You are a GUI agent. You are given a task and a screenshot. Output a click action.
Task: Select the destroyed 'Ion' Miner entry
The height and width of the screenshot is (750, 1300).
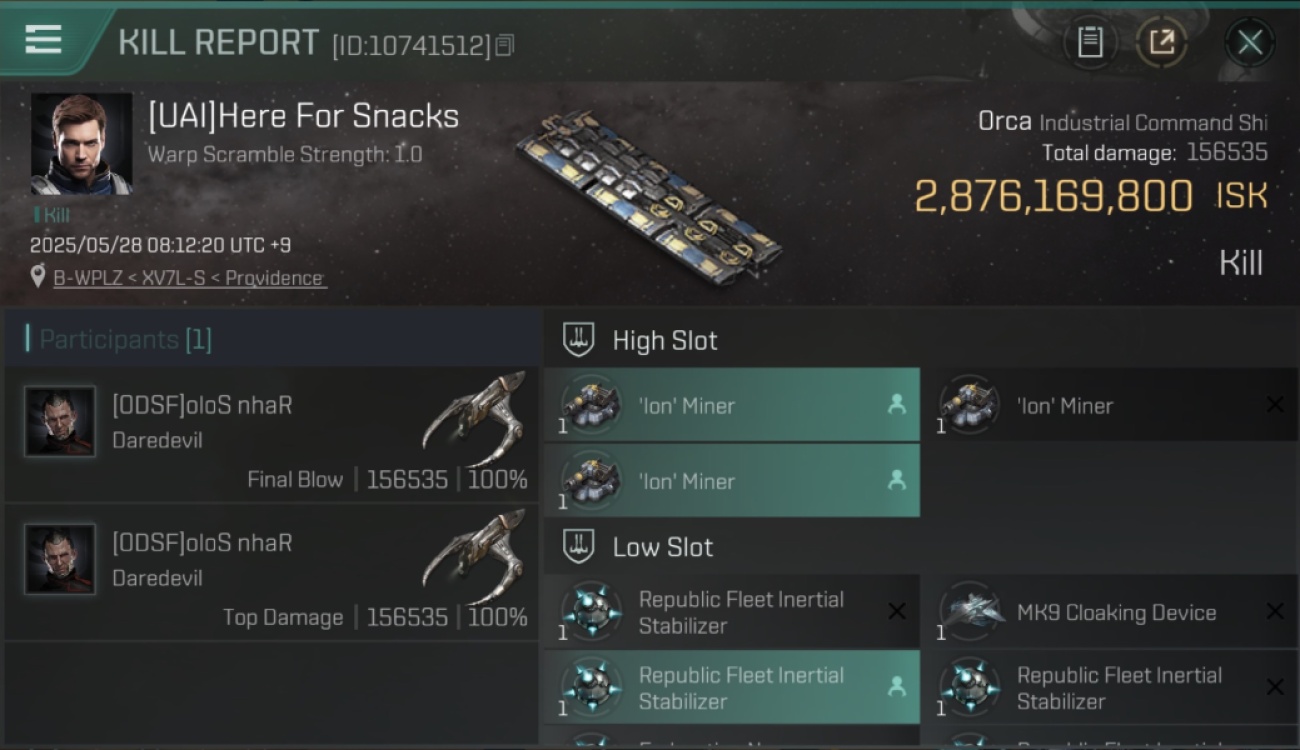point(1108,405)
